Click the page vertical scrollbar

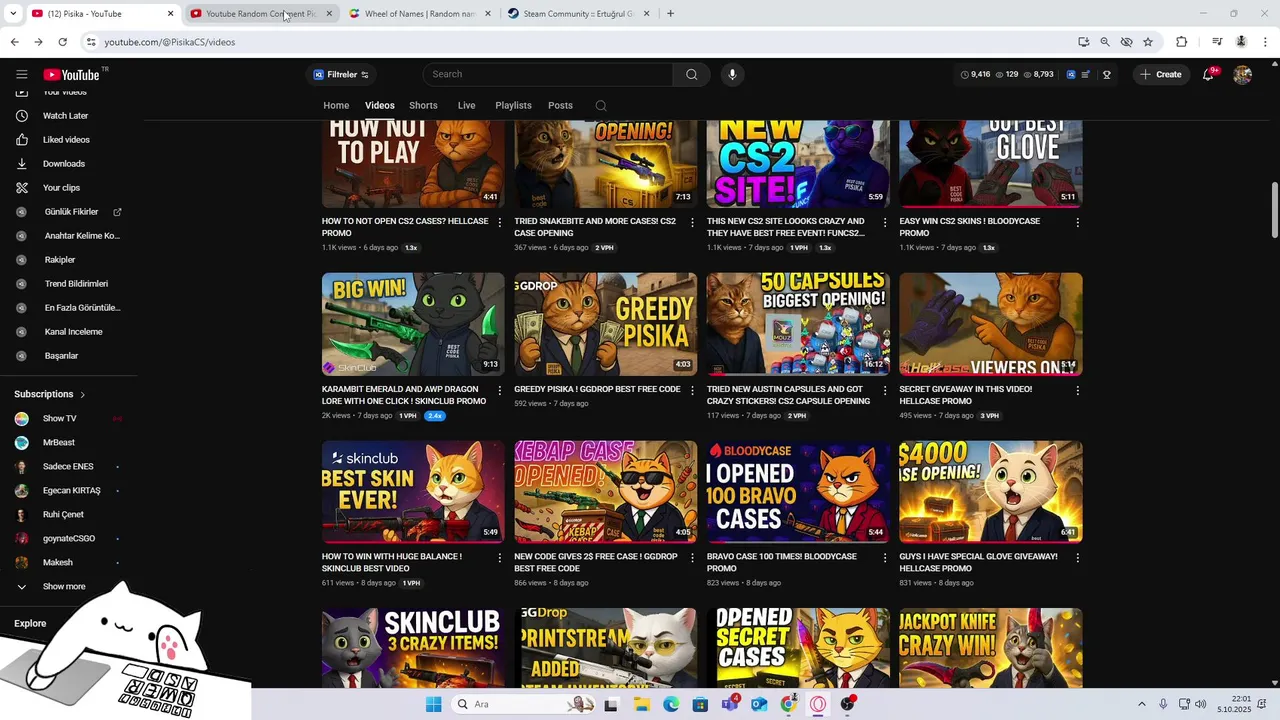(x=1274, y=210)
